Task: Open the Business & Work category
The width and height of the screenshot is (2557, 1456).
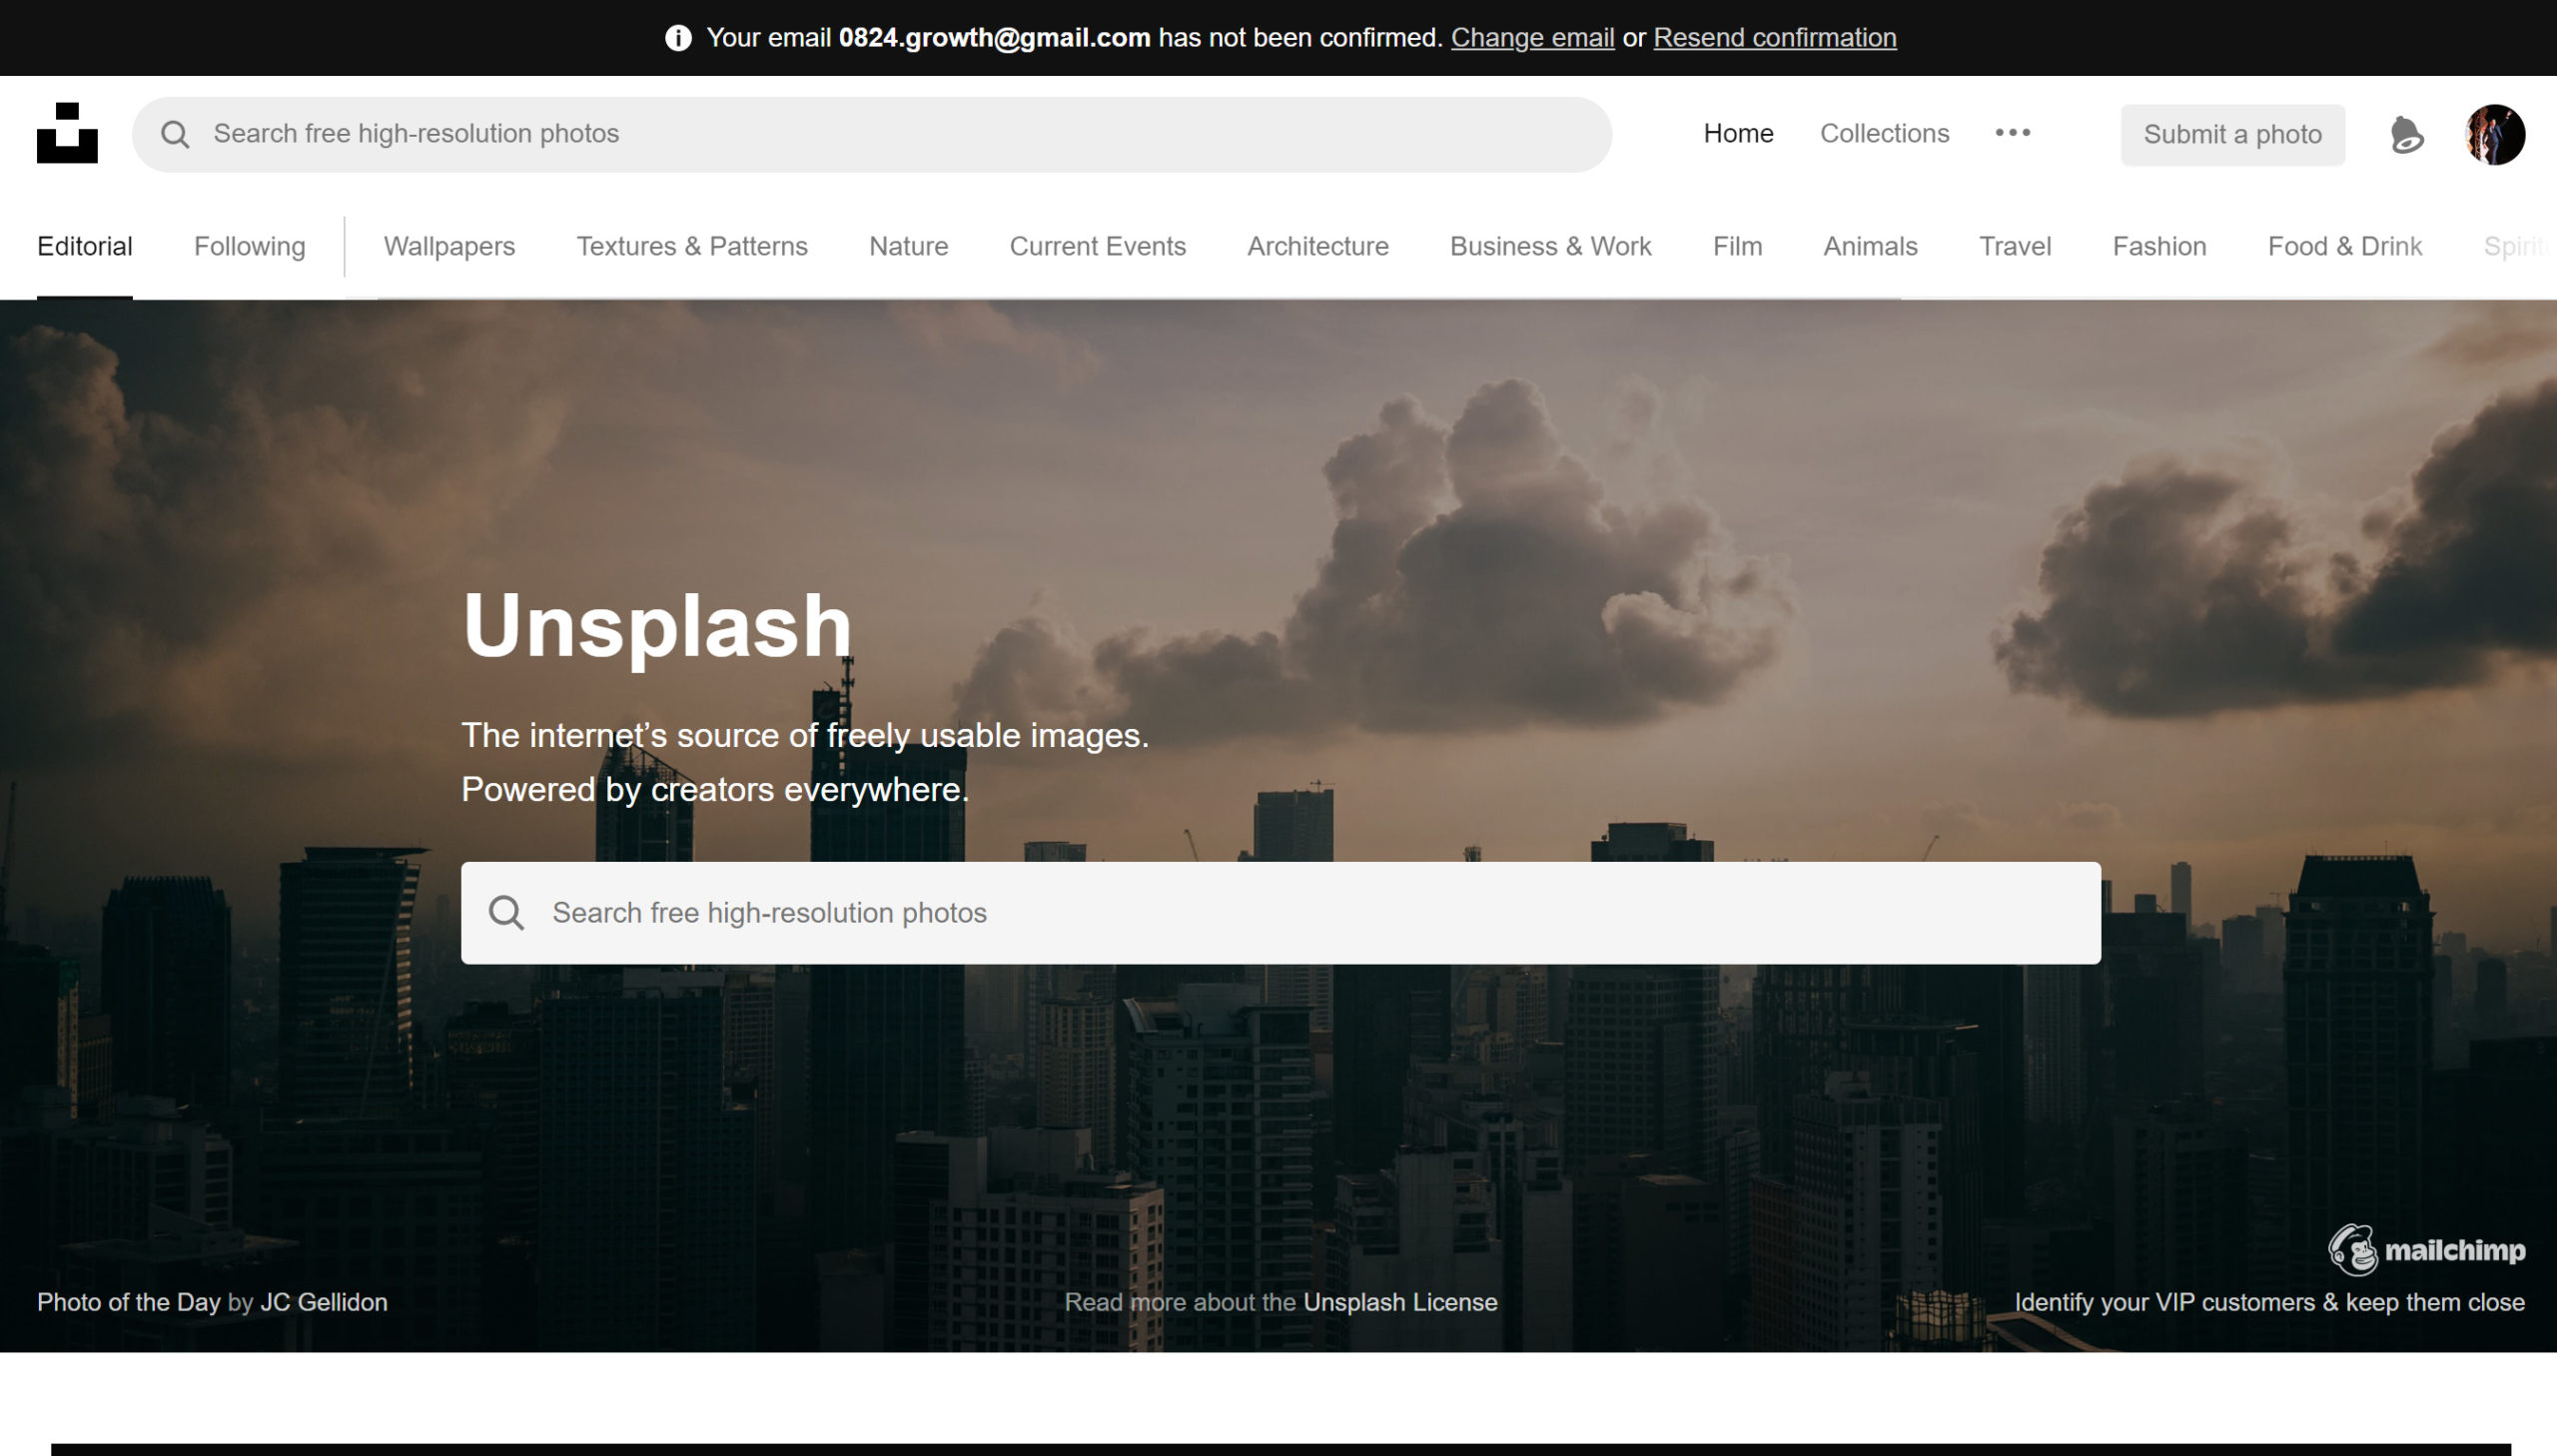Action: pos(1550,246)
